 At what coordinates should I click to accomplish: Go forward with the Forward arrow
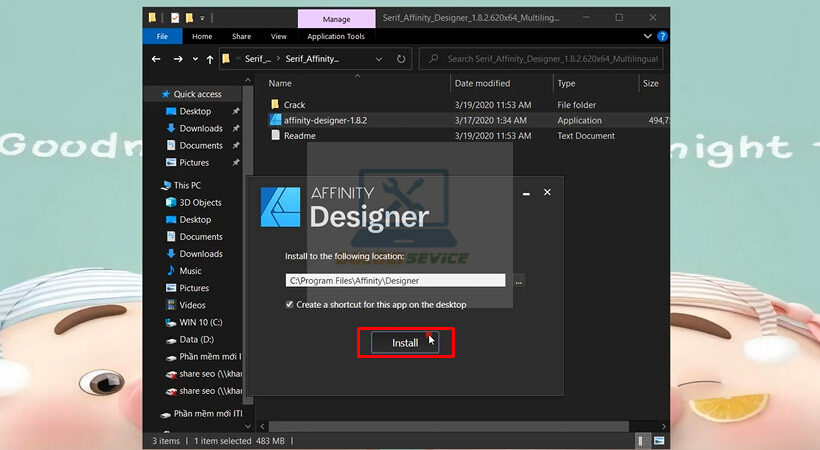178,59
